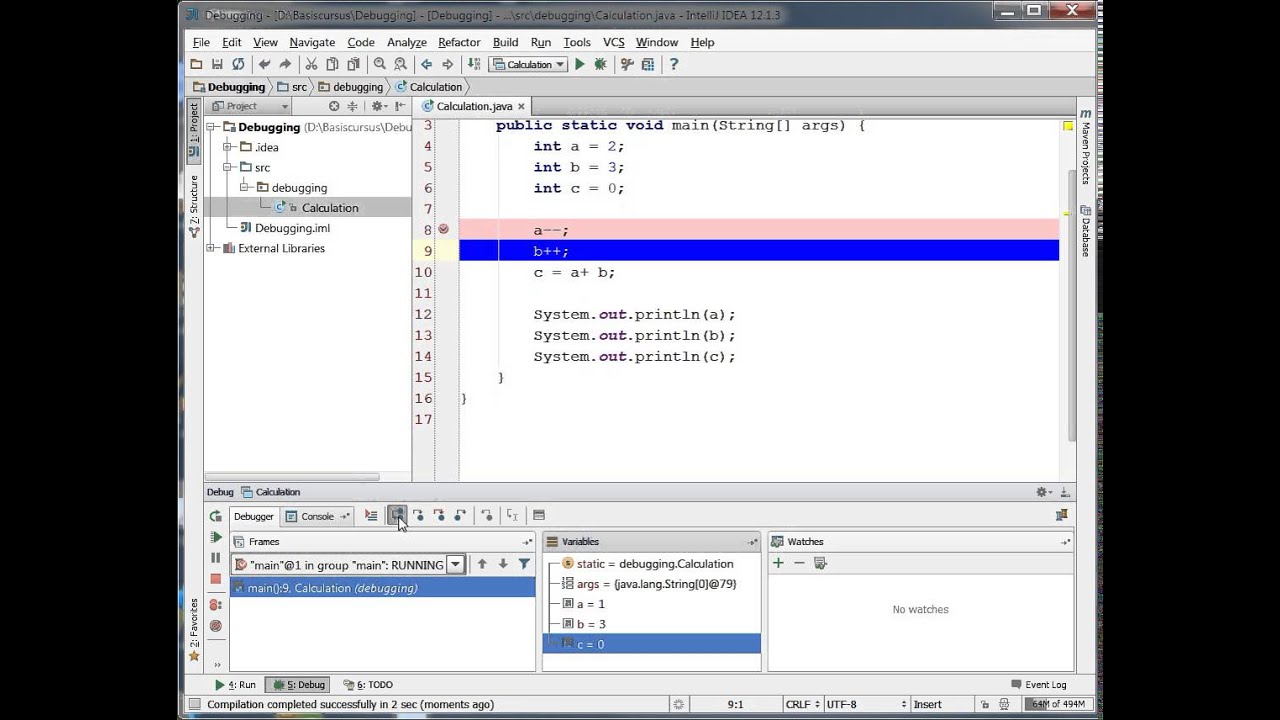This screenshot has width=1280, height=720.
Task: Collapse the Debugging project root node
Action: 212,127
